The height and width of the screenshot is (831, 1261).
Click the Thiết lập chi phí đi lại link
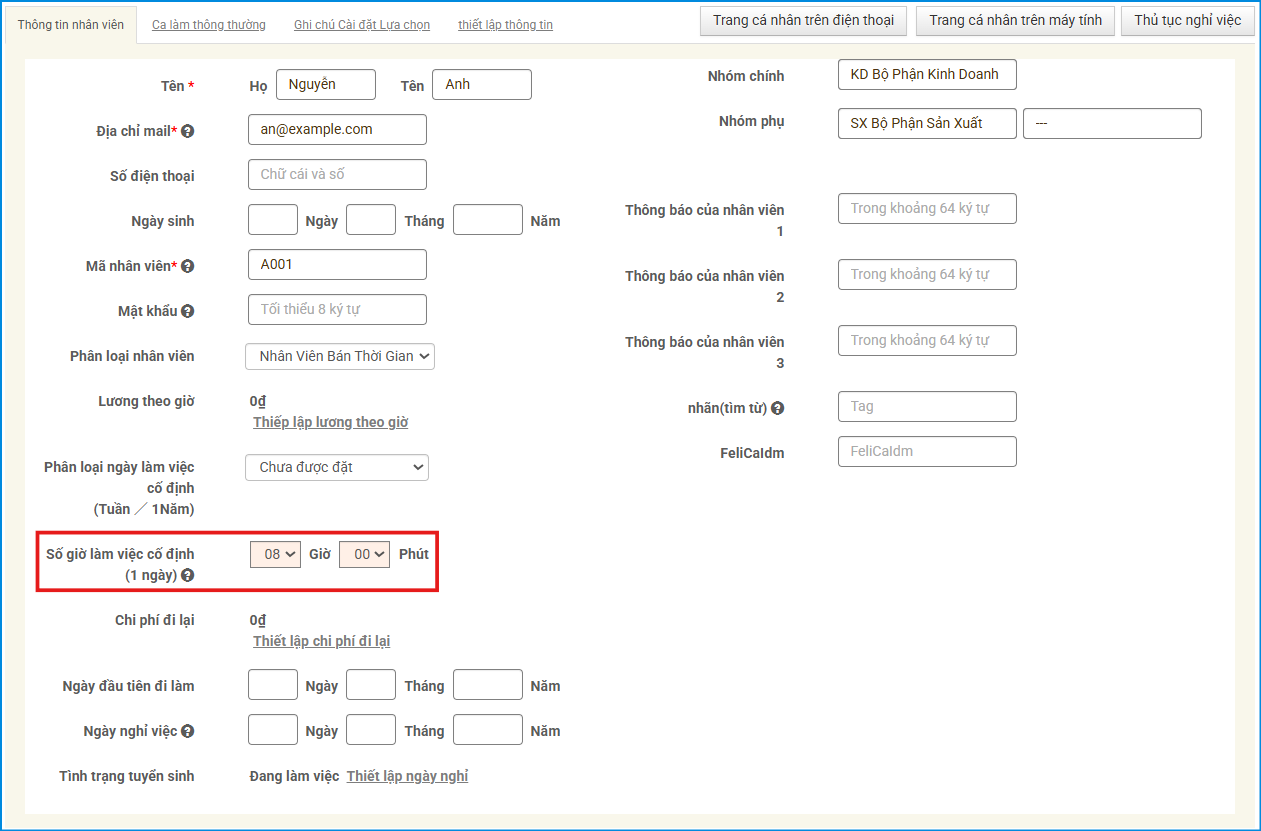point(321,641)
